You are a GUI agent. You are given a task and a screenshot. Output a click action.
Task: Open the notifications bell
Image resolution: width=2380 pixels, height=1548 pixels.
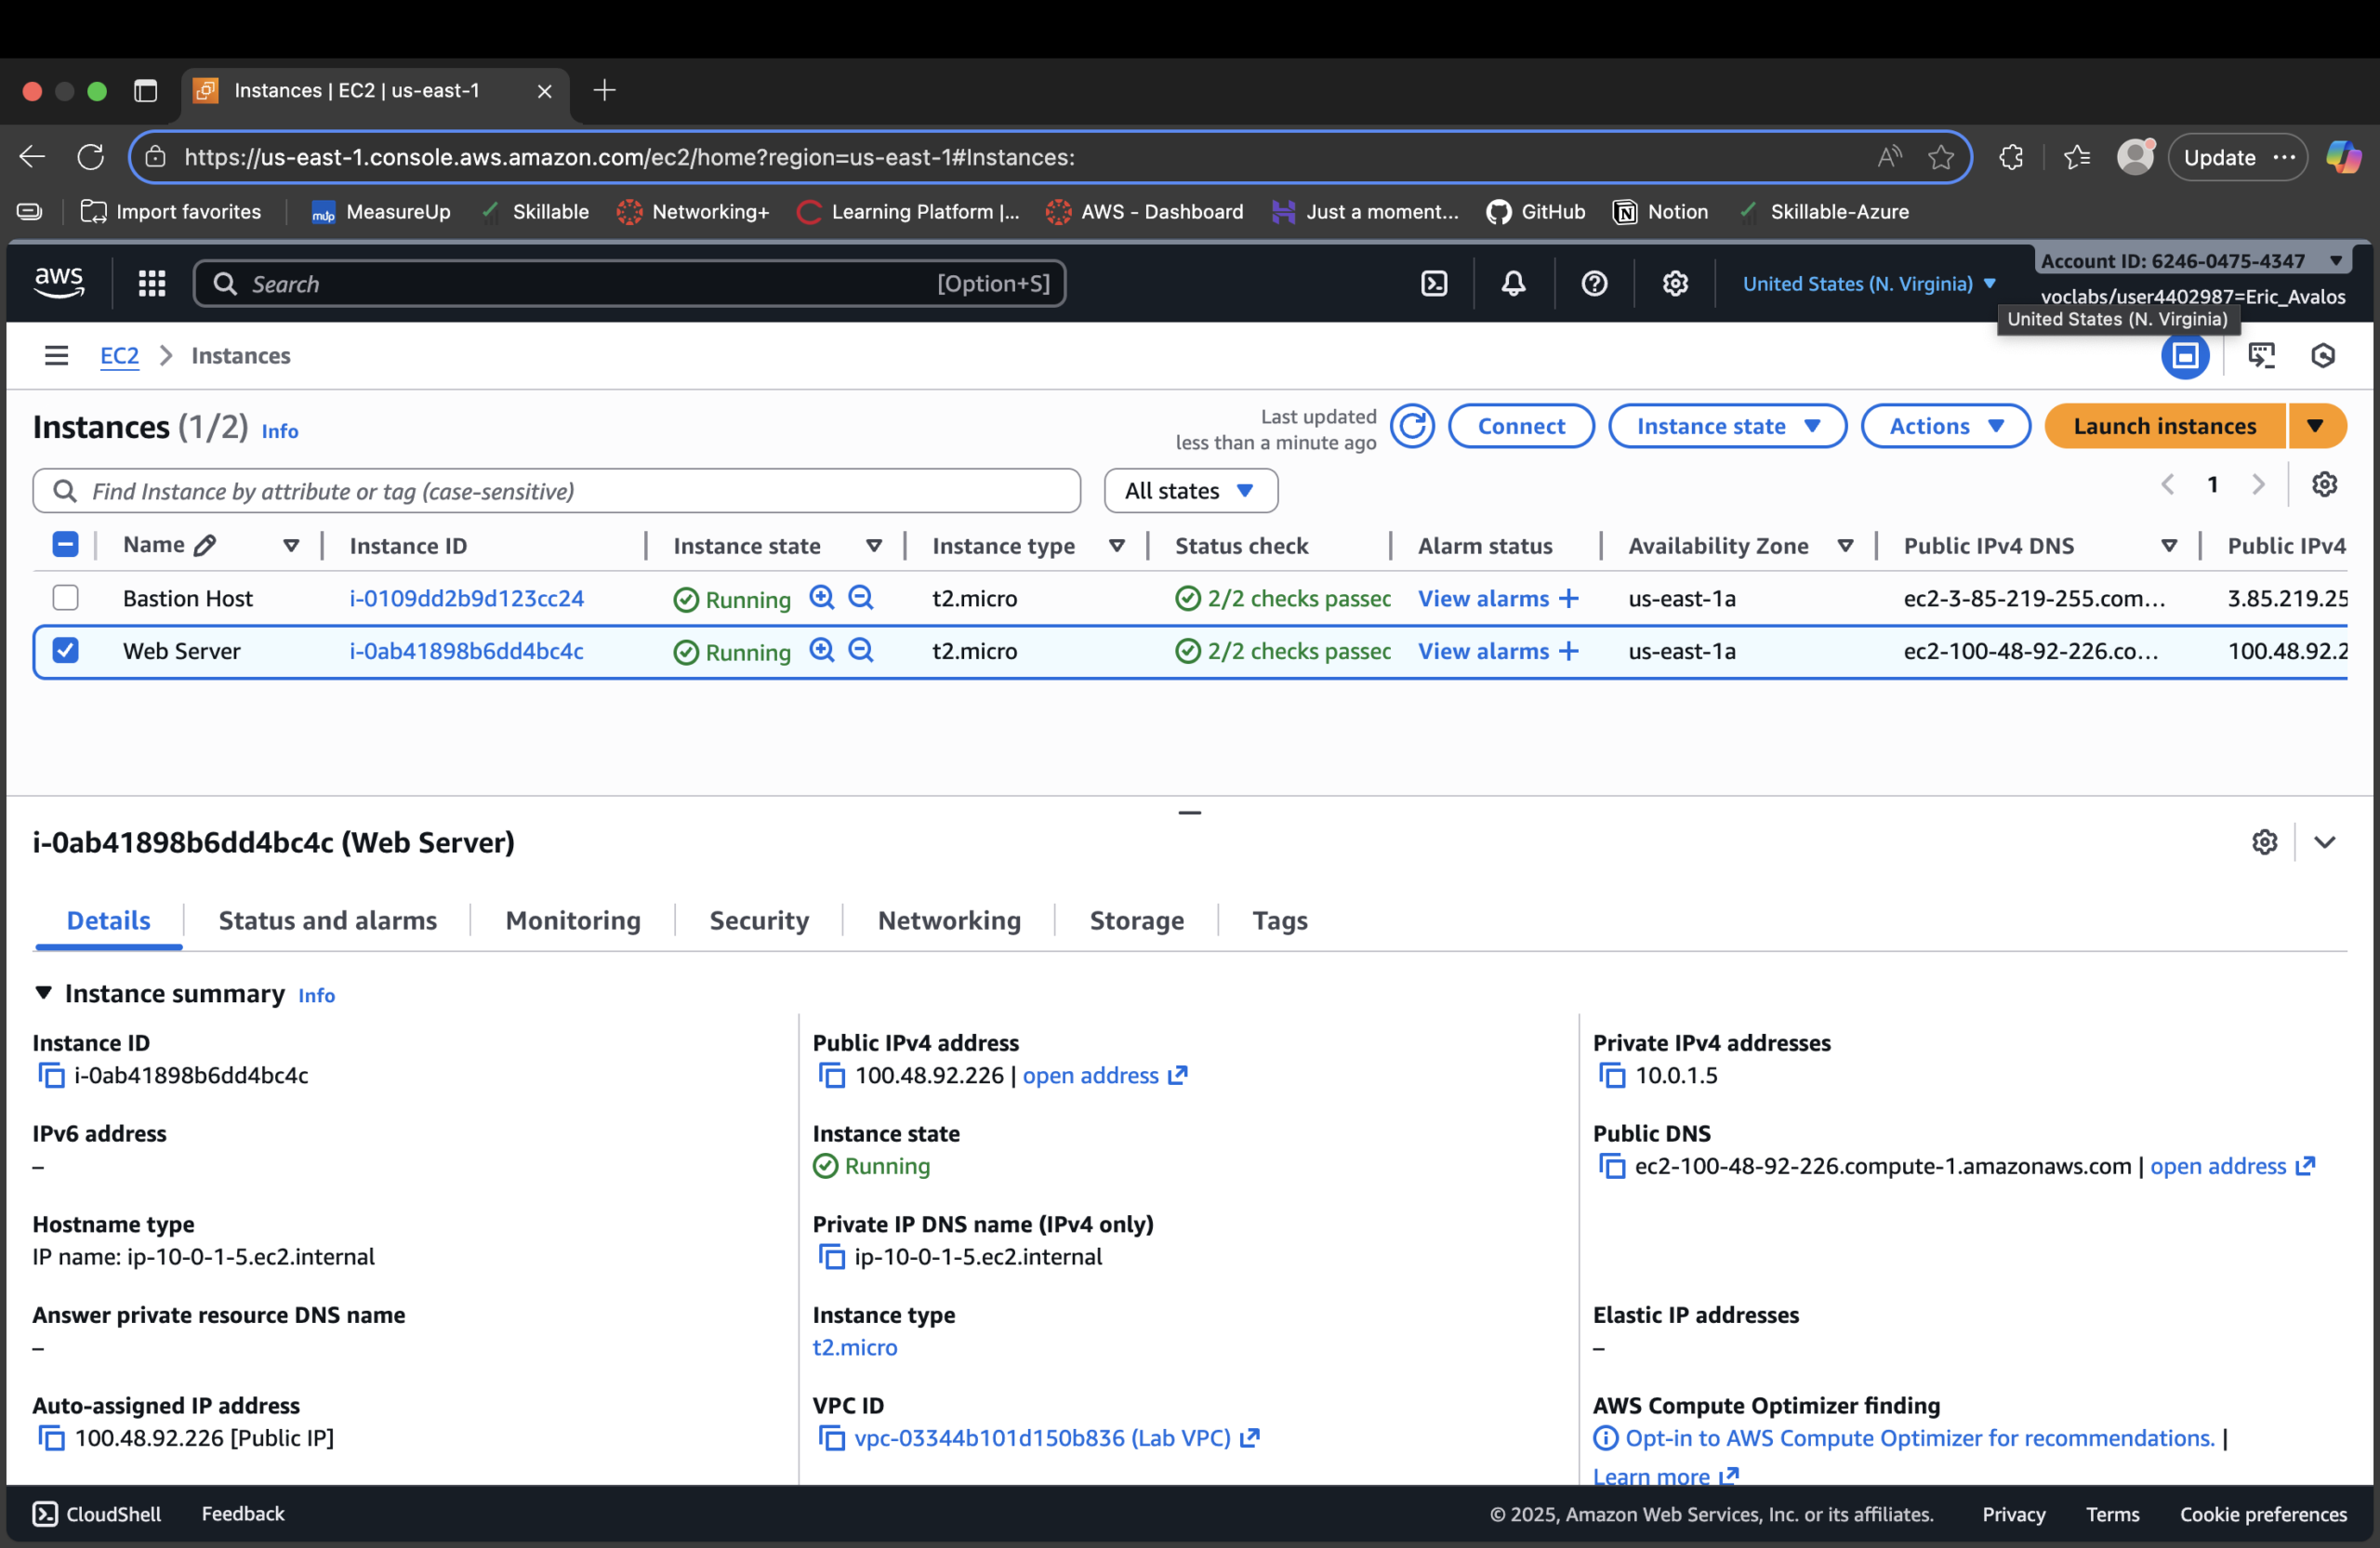[x=1513, y=283]
